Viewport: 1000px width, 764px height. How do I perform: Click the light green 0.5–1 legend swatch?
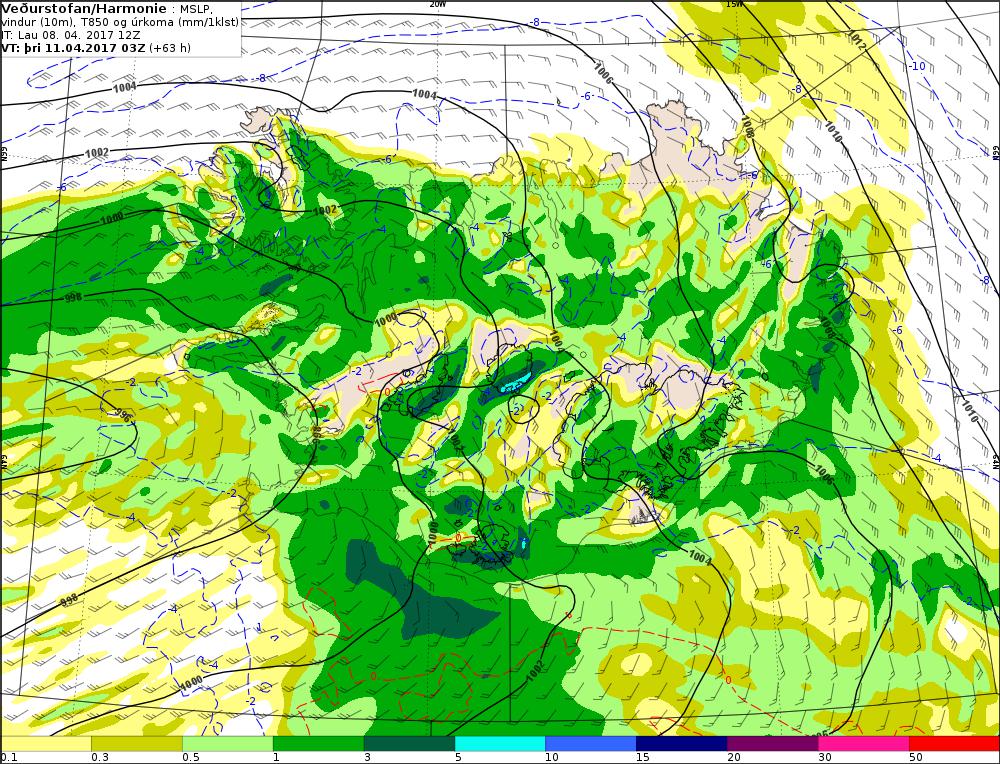(x=228, y=744)
